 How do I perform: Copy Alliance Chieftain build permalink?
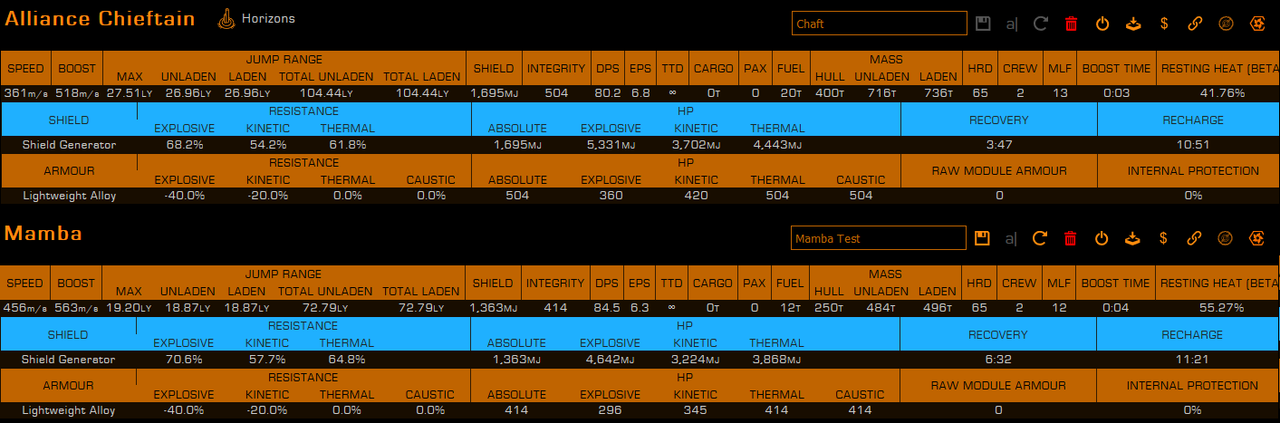click(1194, 23)
